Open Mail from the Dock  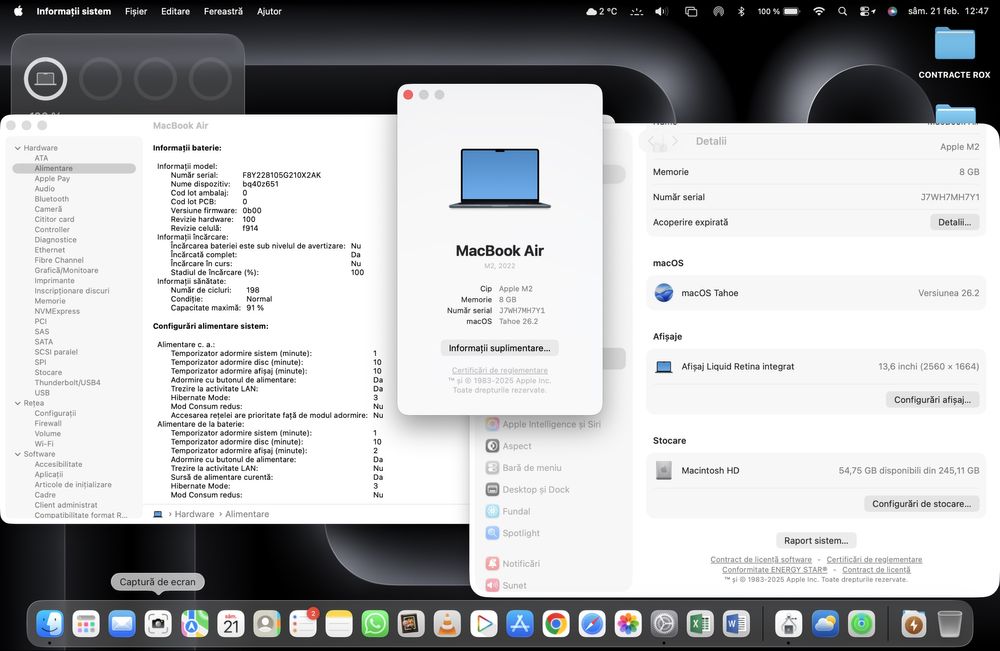pos(122,624)
